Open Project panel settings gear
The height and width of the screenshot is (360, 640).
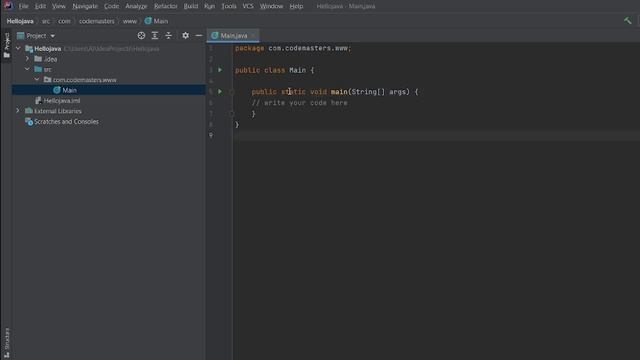pyautogui.click(x=185, y=36)
